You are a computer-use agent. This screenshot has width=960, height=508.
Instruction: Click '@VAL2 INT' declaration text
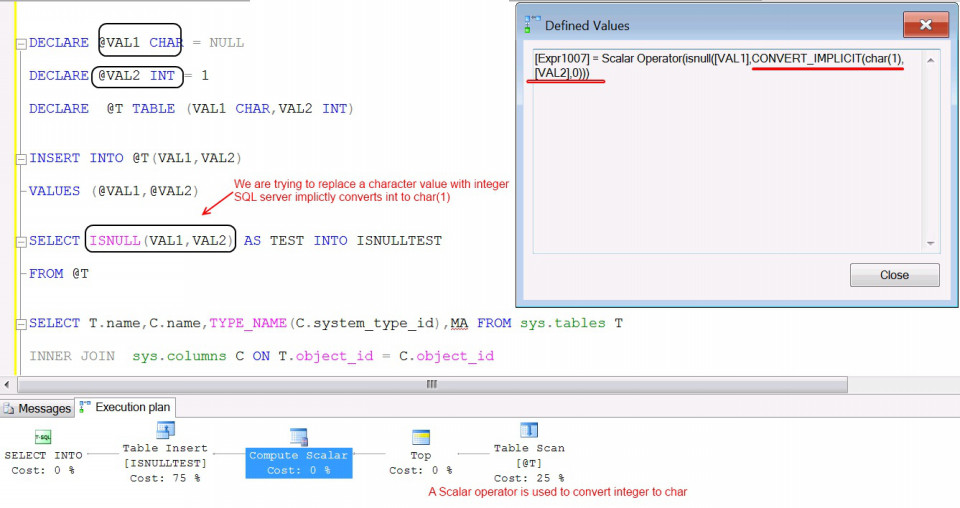[x=137, y=75]
